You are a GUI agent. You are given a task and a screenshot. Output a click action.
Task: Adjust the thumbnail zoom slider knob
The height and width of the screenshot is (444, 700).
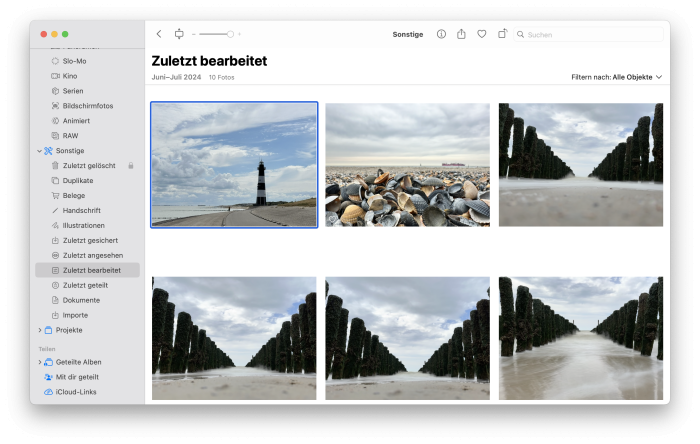tap(230, 34)
